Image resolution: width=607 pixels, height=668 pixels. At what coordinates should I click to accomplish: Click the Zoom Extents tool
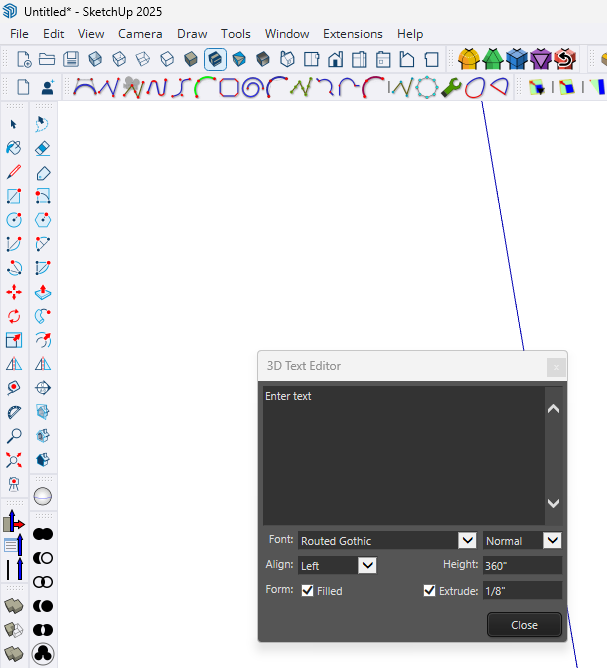tap(14, 460)
